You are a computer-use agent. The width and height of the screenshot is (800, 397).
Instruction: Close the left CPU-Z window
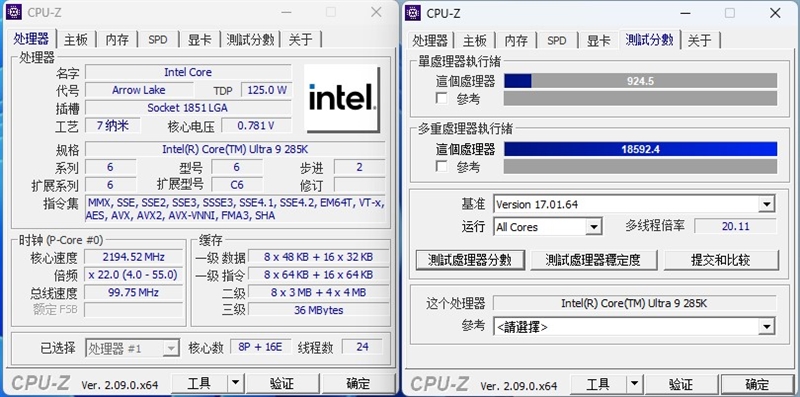click(x=377, y=12)
